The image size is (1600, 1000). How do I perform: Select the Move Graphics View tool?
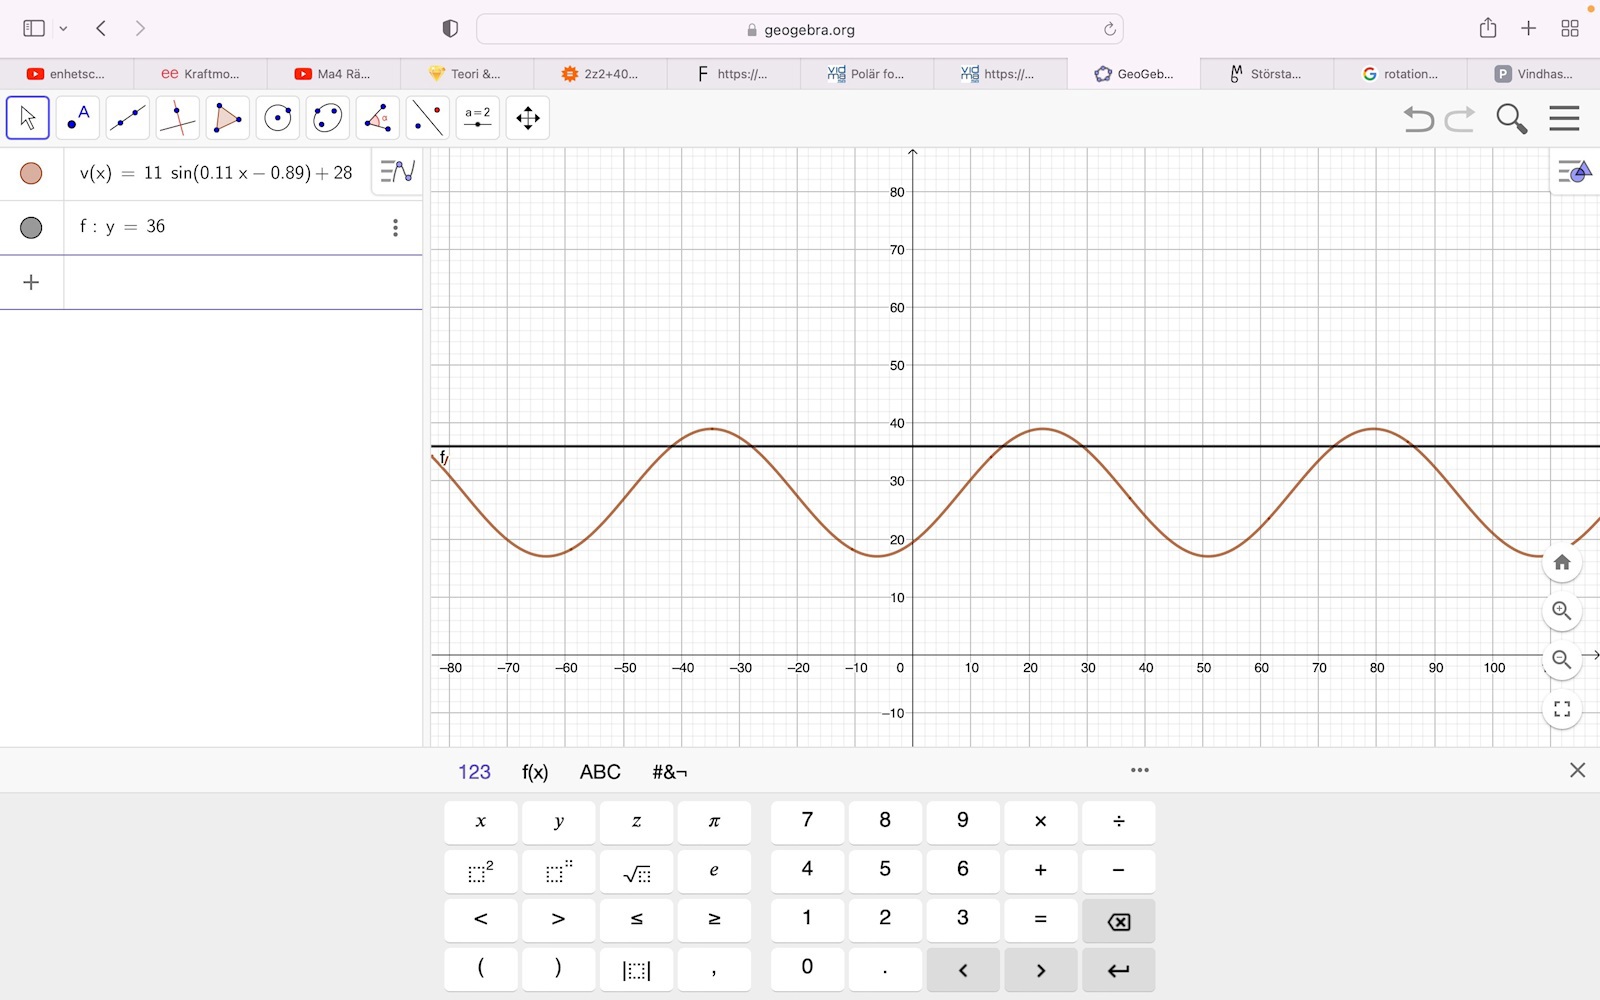528,118
